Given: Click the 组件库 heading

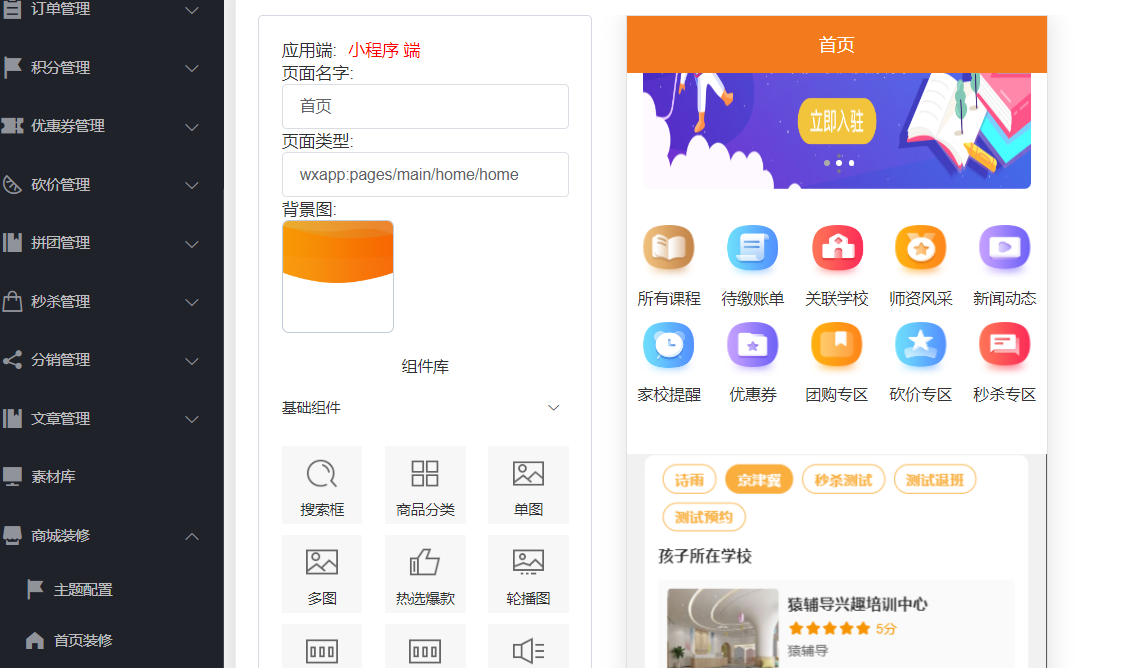Looking at the screenshot, I should (425, 367).
